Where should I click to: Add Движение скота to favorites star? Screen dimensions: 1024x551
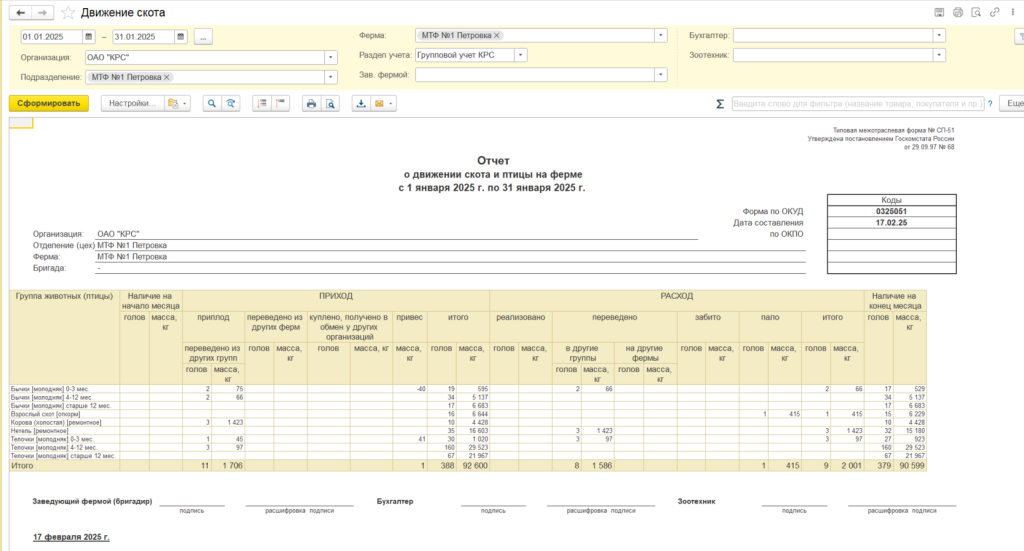[x=68, y=12]
